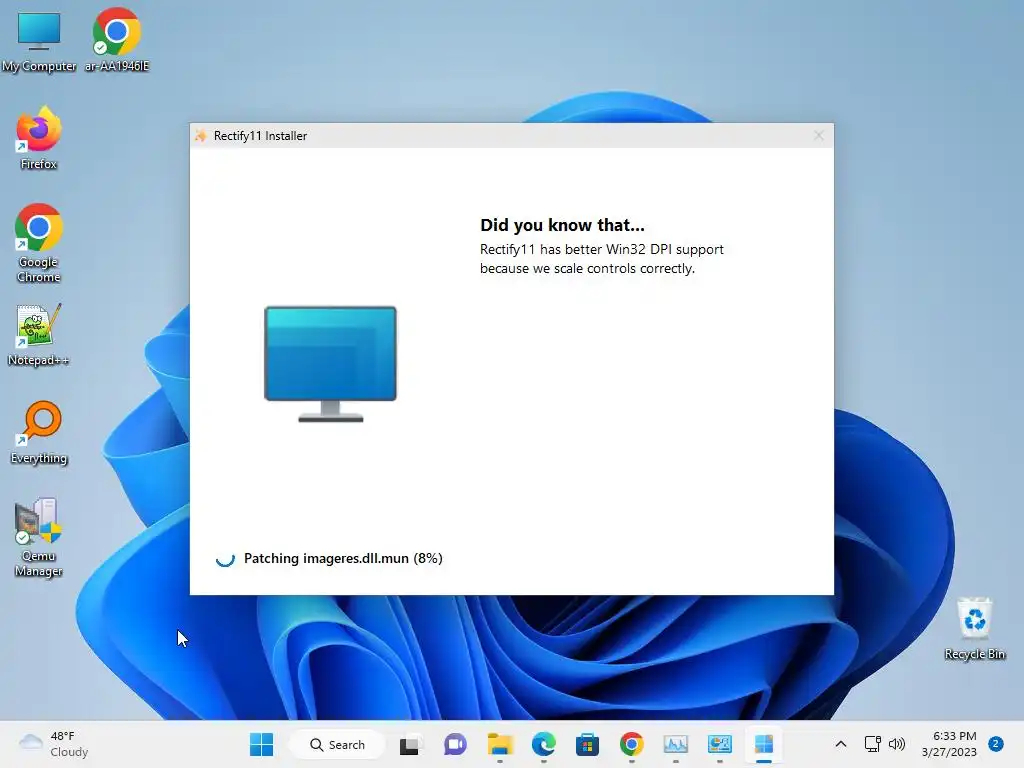Open the weather widget showing 48°F Cloudy
Screen dimensions: 1024x768
pos(54,744)
